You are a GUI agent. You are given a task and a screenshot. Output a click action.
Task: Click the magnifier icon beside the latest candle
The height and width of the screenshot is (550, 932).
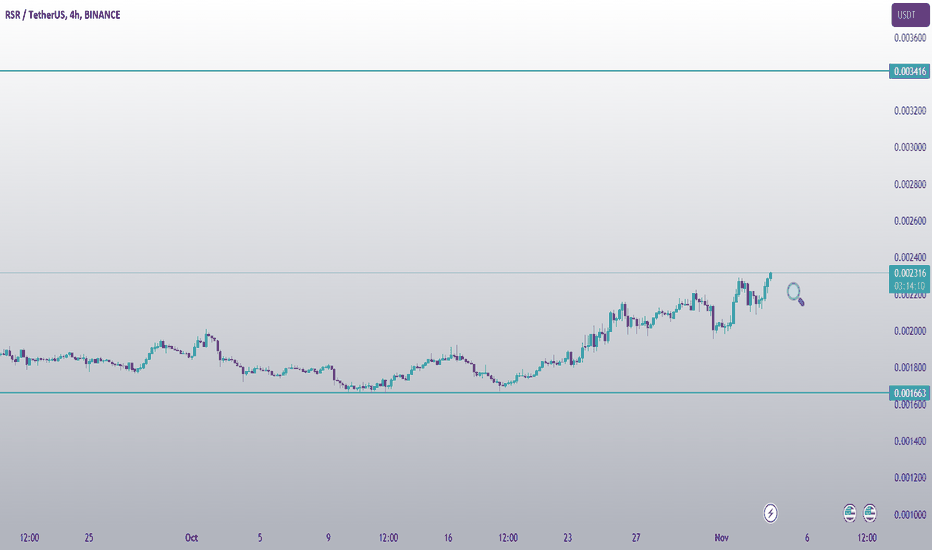point(795,294)
